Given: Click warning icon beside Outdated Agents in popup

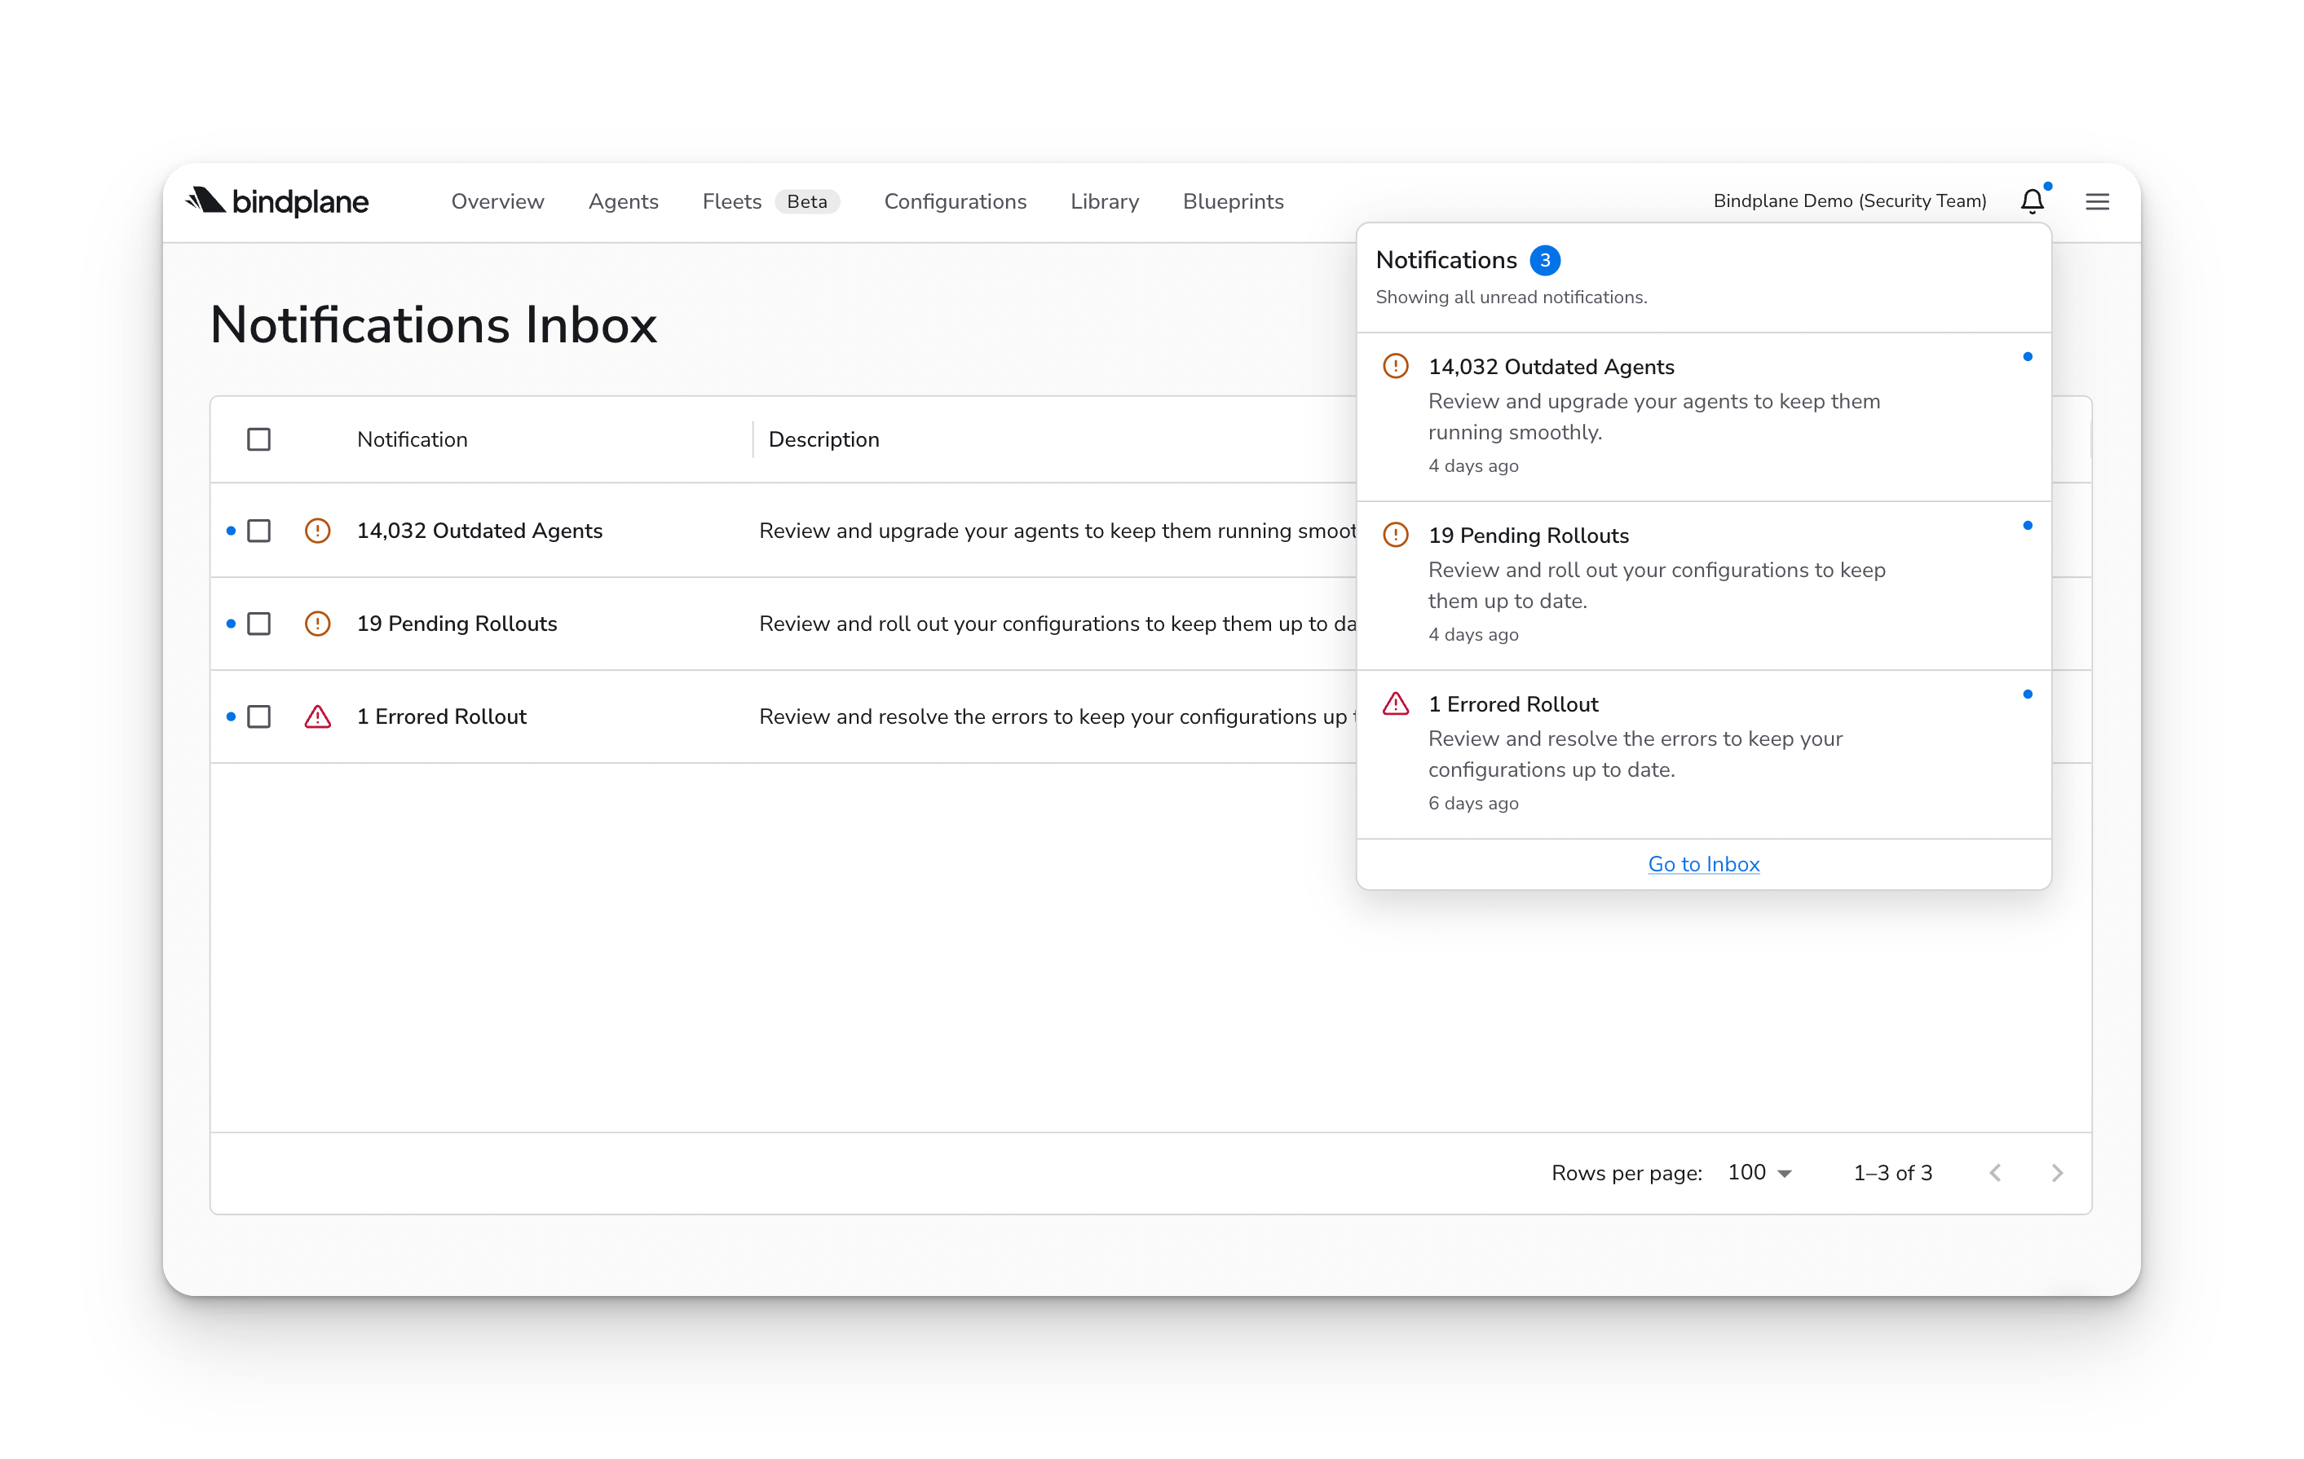Looking at the screenshot, I should [x=1395, y=366].
